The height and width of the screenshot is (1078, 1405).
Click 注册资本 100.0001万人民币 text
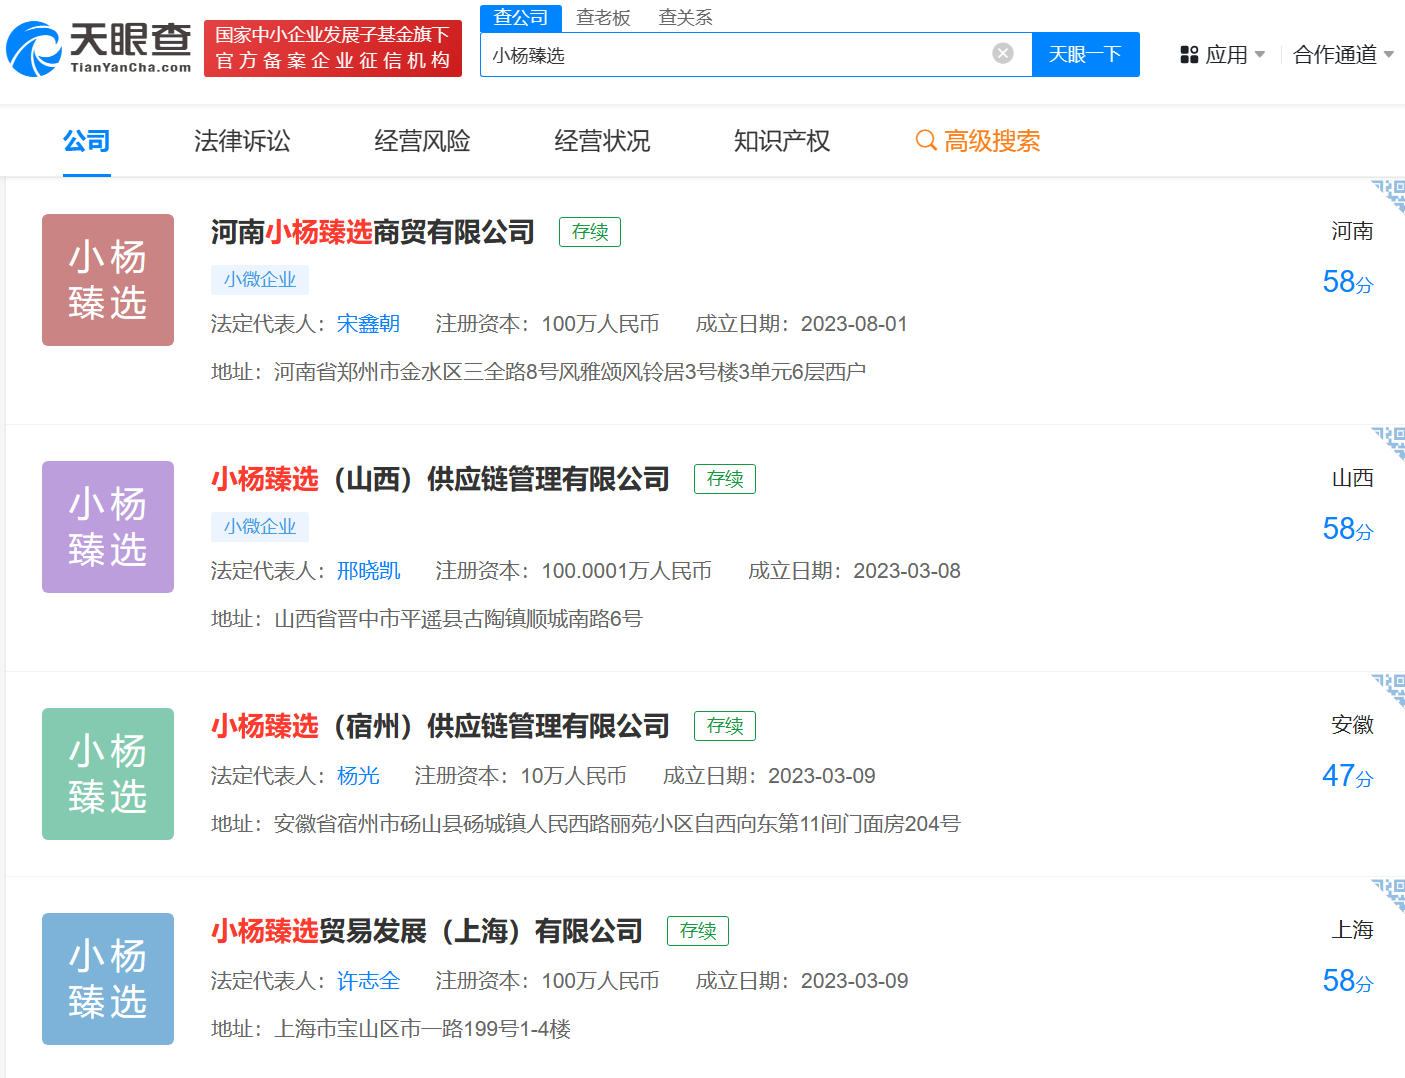point(574,571)
